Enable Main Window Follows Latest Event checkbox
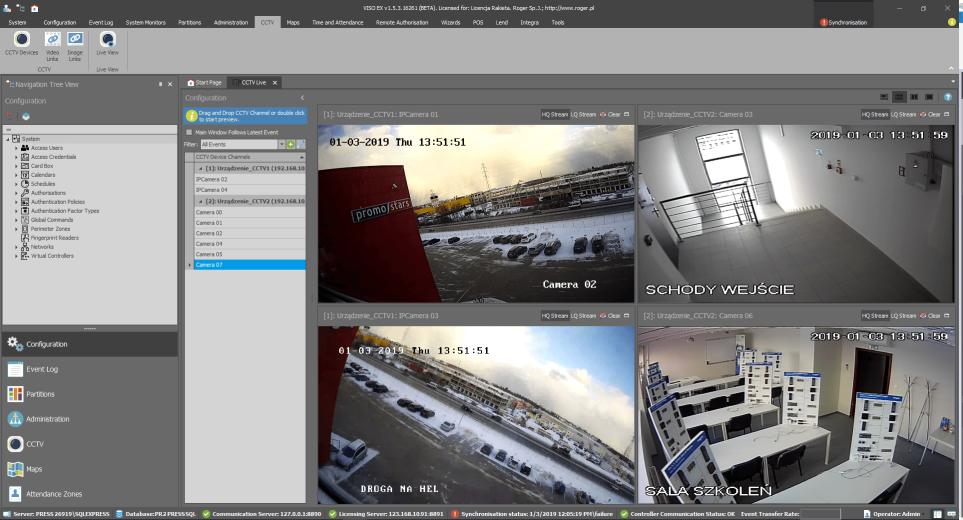963x520 pixels. [189, 132]
